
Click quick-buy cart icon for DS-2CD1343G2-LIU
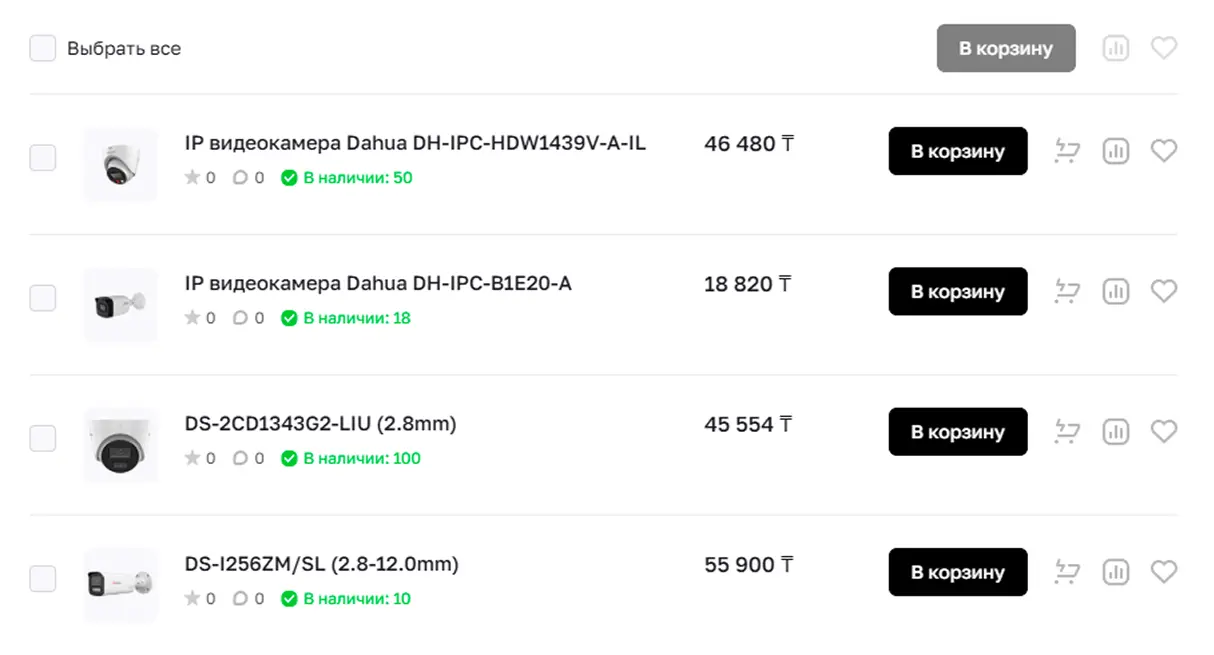[1067, 432]
